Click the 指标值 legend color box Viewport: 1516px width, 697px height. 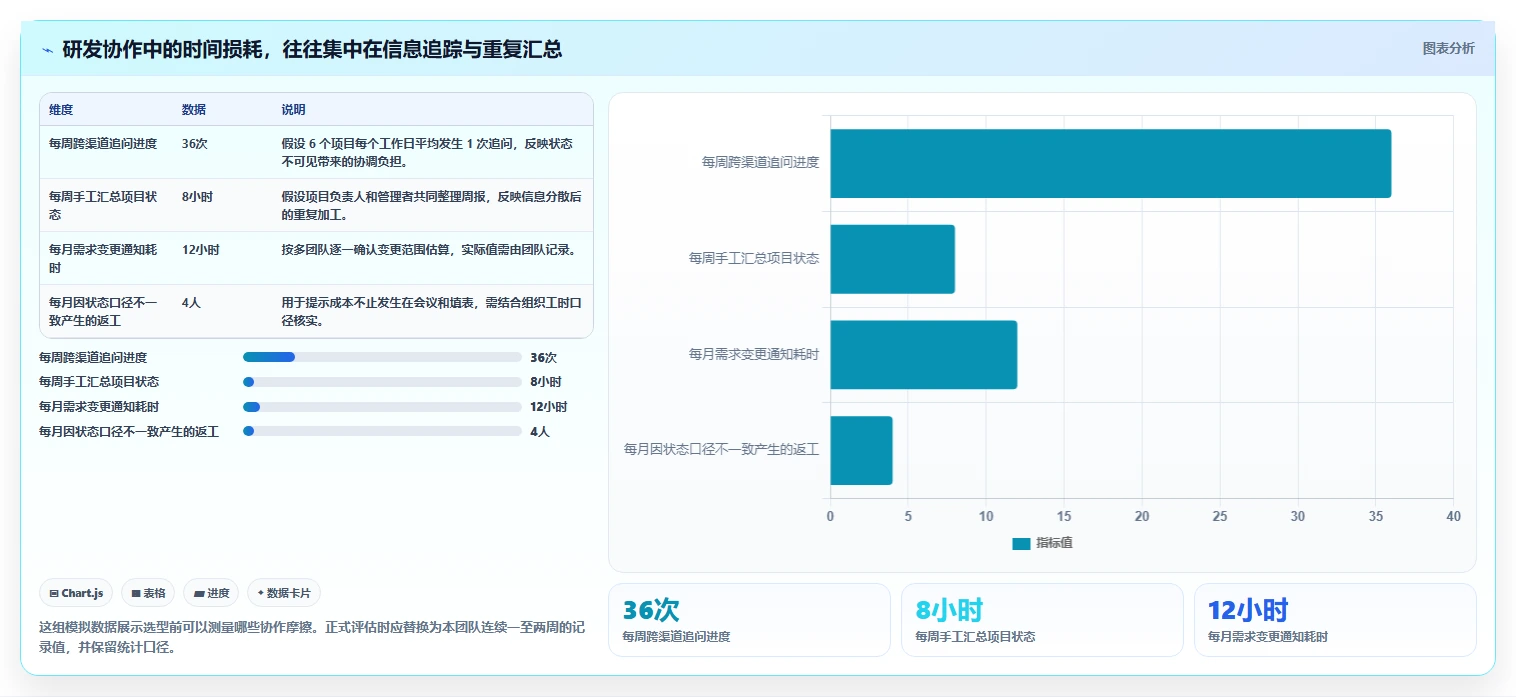[1021, 543]
